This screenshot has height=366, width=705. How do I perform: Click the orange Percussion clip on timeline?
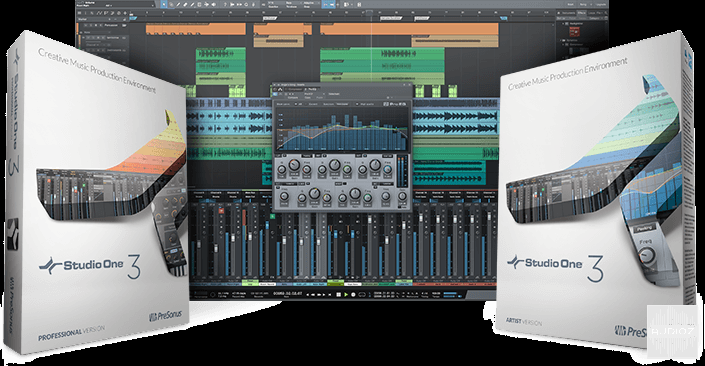196,29
